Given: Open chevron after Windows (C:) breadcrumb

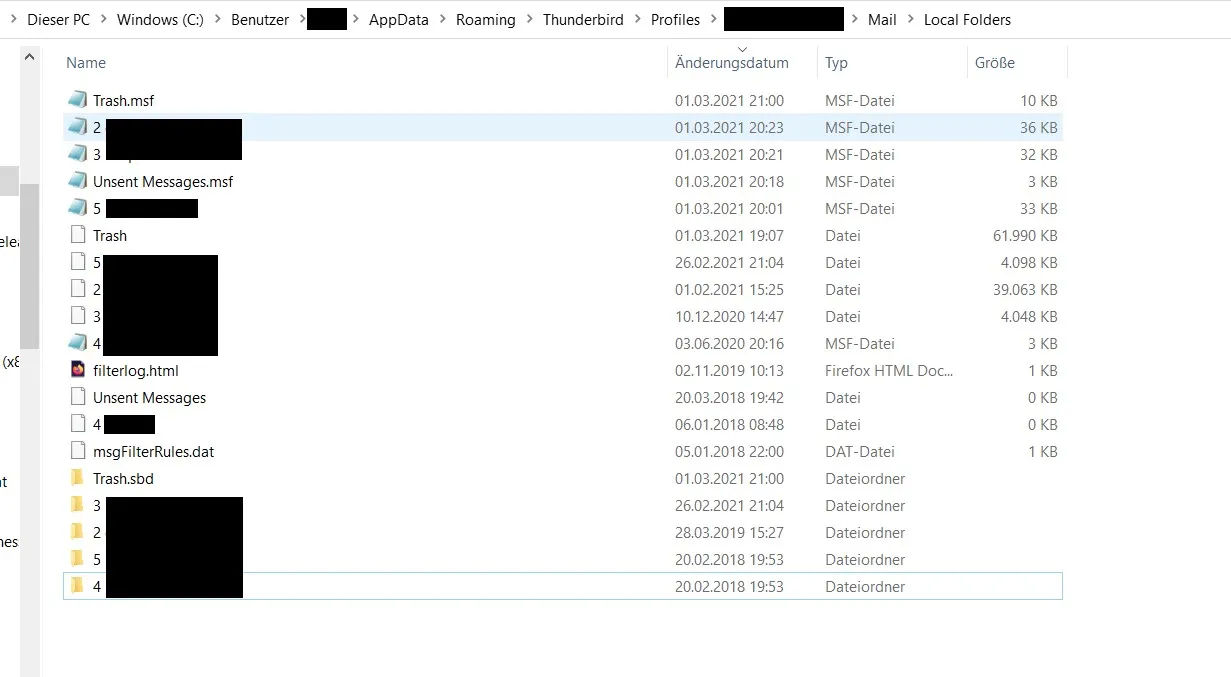Looking at the screenshot, I should point(219,19).
